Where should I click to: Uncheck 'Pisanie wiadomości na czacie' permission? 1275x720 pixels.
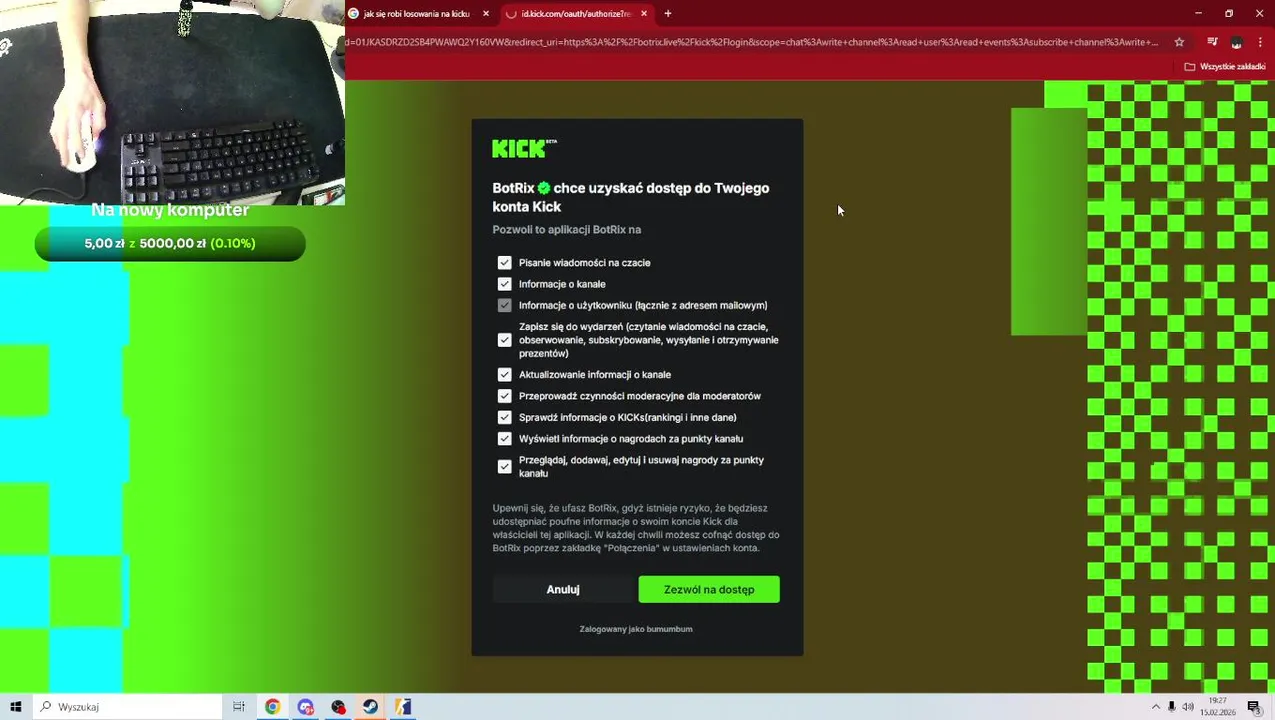point(504,262)
